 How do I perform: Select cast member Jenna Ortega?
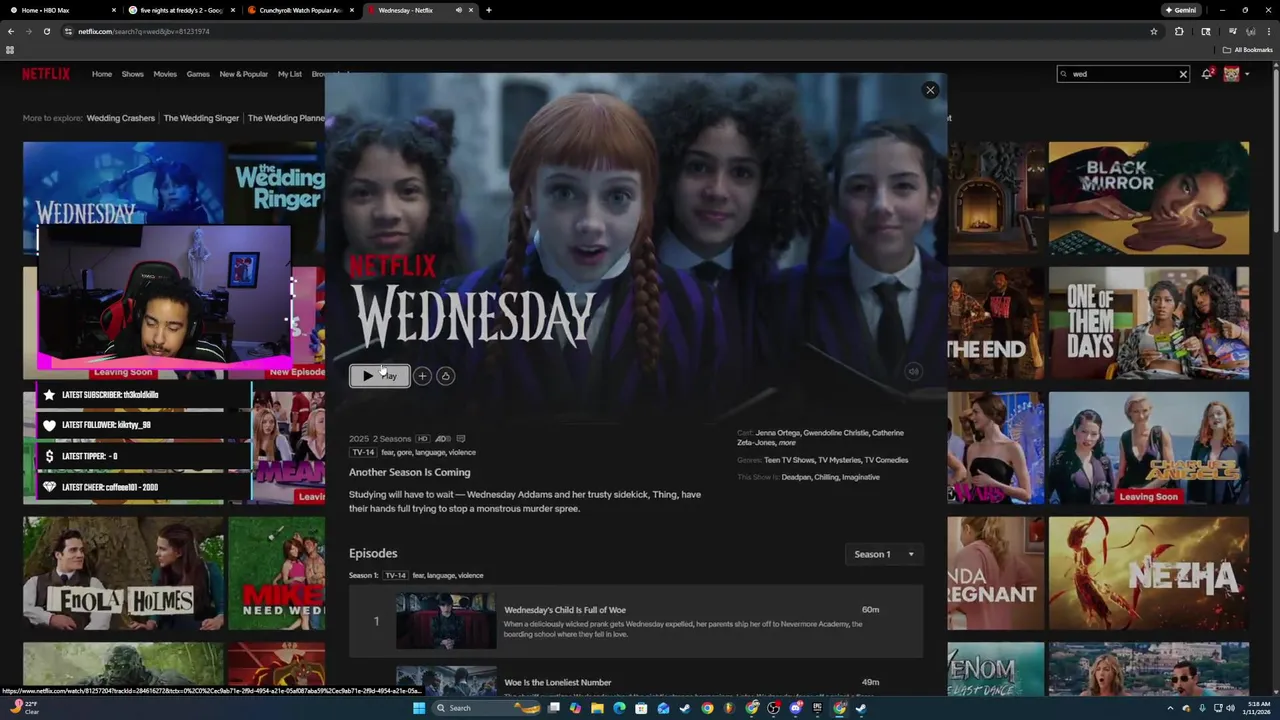tap(778, 433)
